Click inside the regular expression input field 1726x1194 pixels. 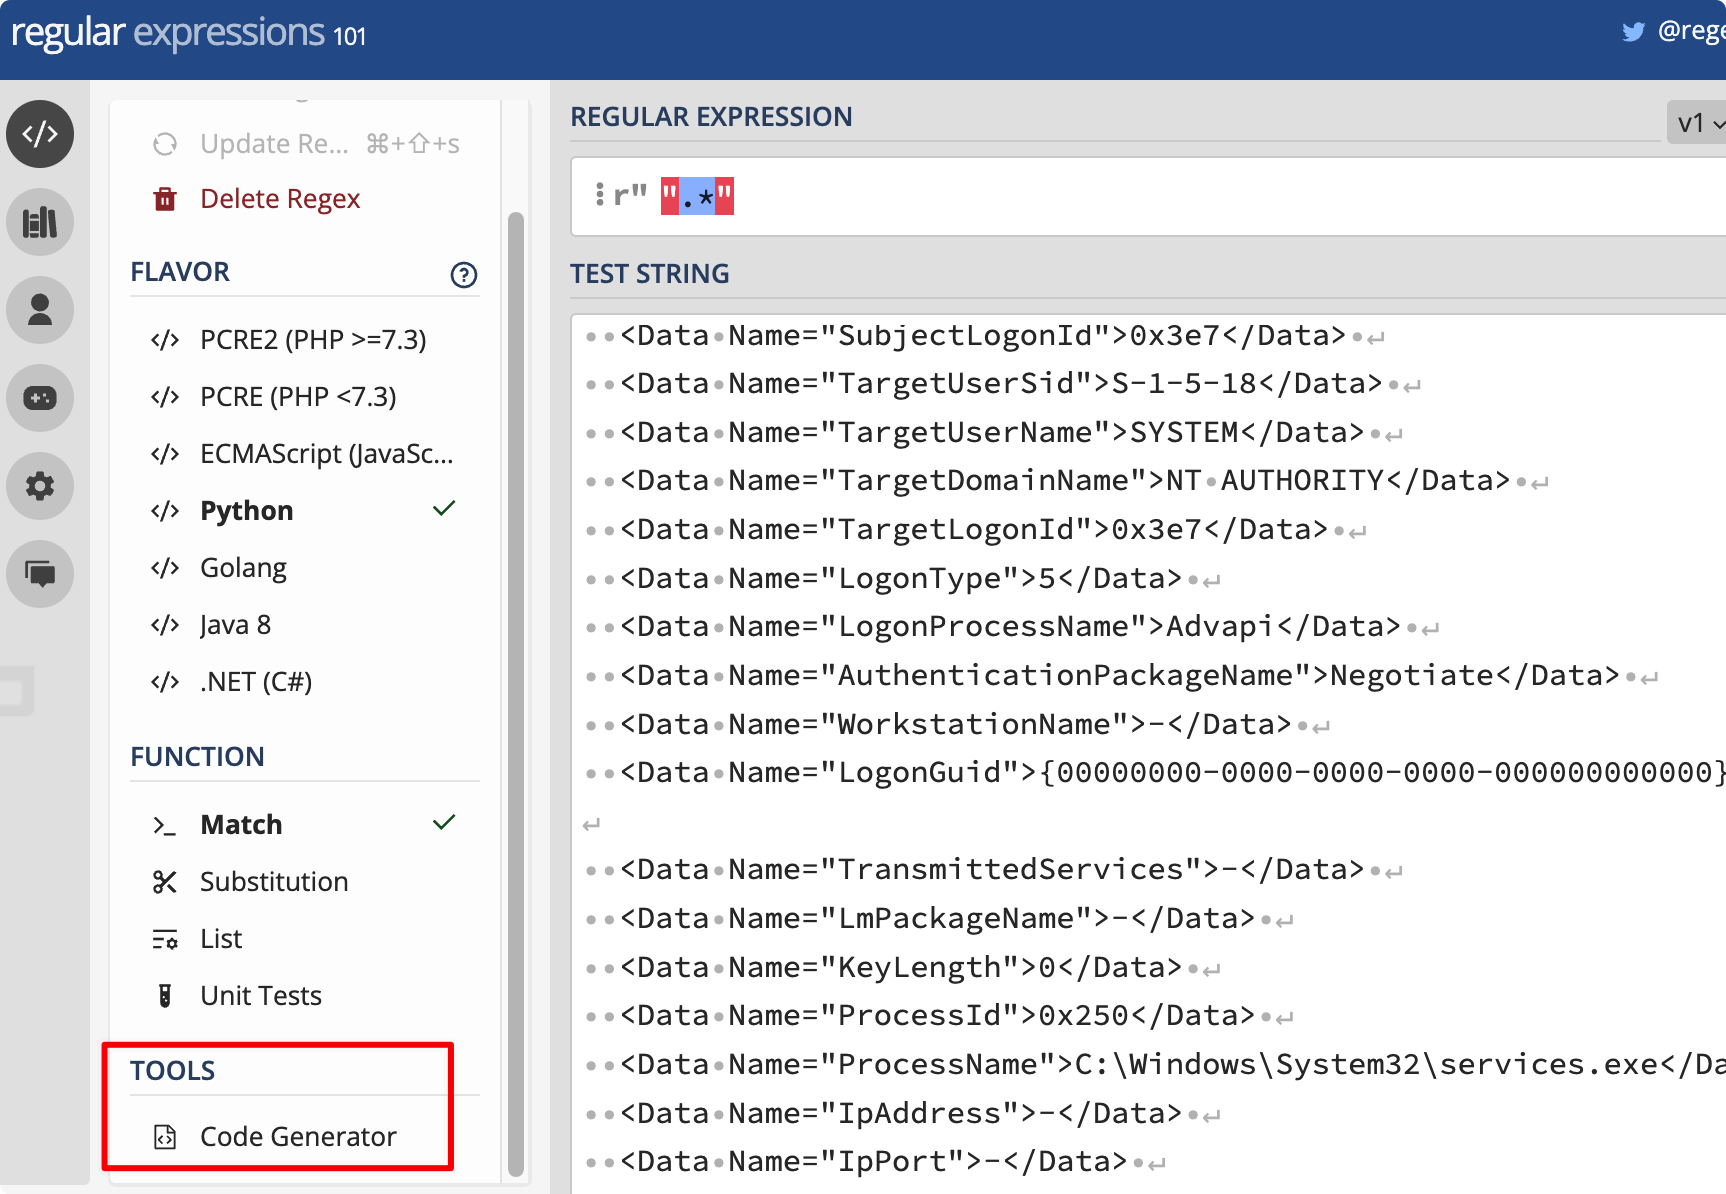click(x=1000, y=196)
